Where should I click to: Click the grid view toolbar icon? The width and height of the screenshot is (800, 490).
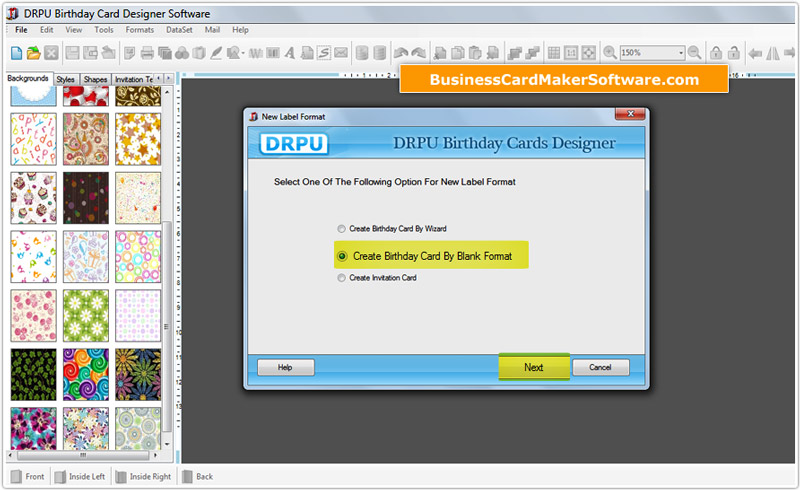[554, 53]
